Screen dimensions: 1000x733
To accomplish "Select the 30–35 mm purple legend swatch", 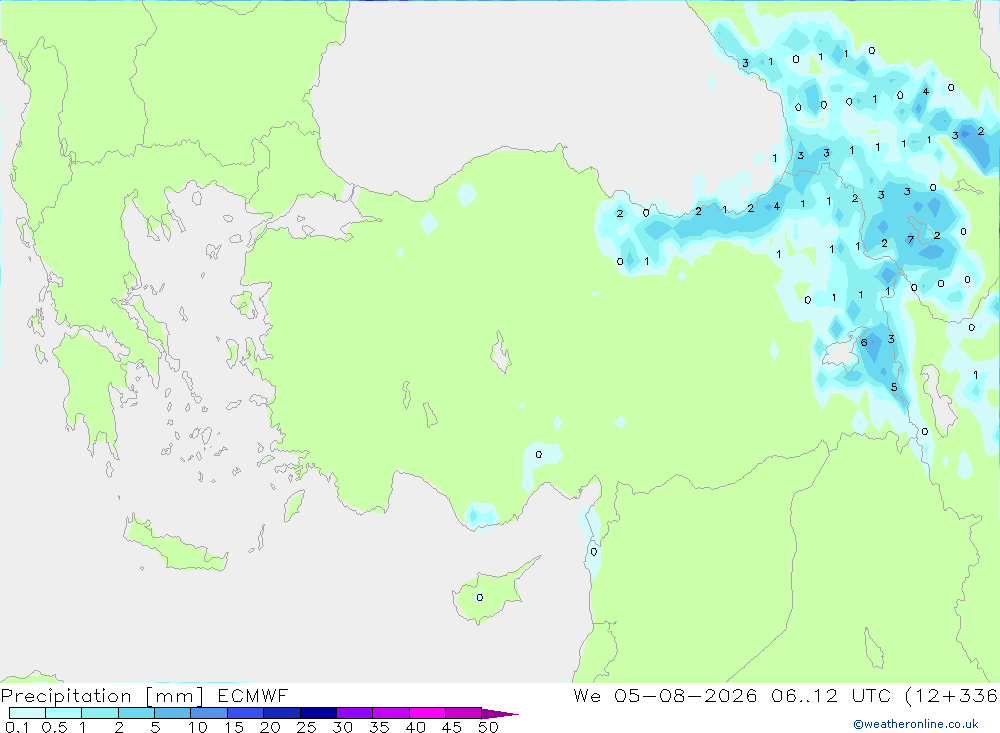I will click(x=354, y=713).
